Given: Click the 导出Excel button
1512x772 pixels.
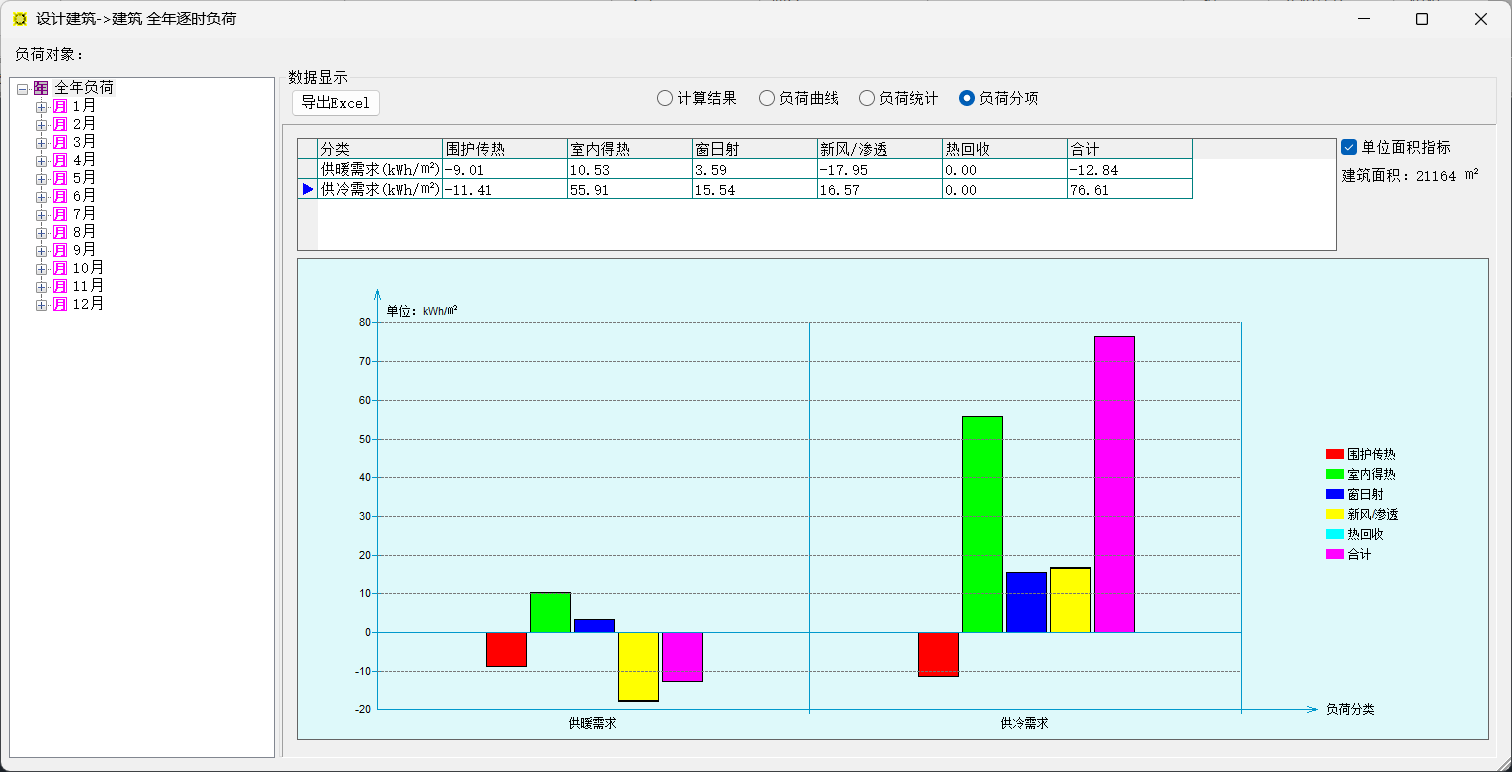Looking at the screenshot, I should tap(336, 102).
